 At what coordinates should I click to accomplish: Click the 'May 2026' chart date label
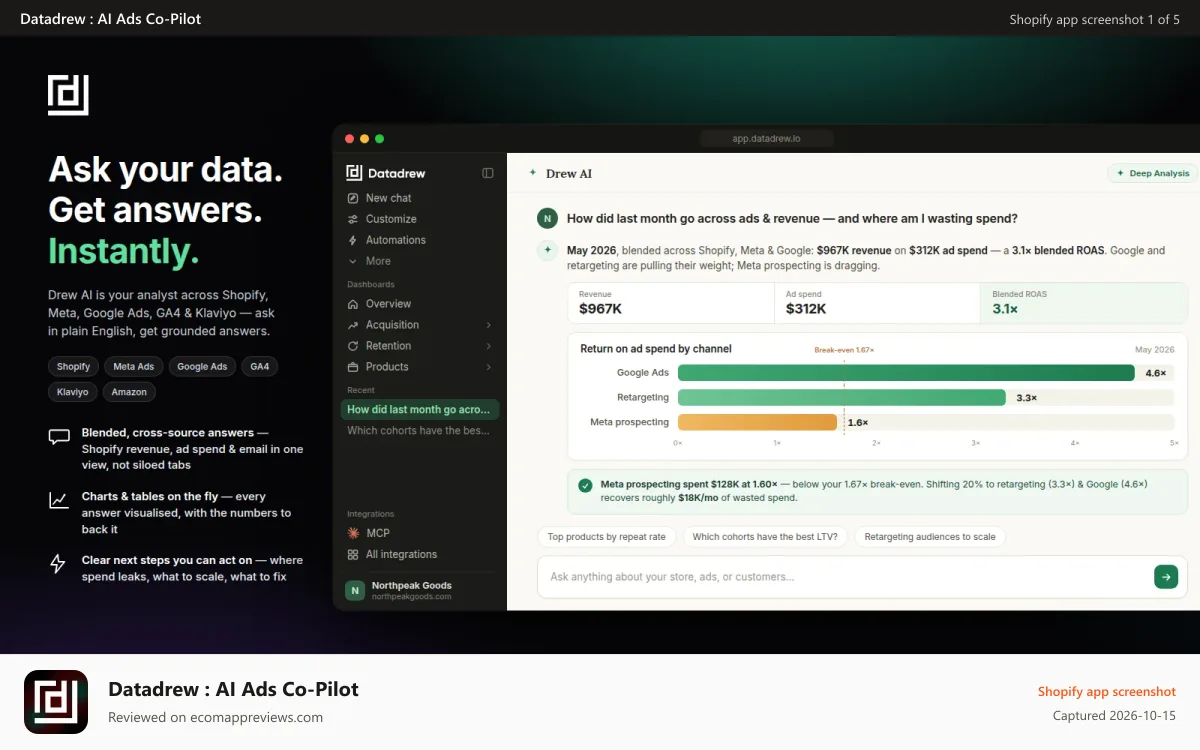click(x=1154, y=350)
